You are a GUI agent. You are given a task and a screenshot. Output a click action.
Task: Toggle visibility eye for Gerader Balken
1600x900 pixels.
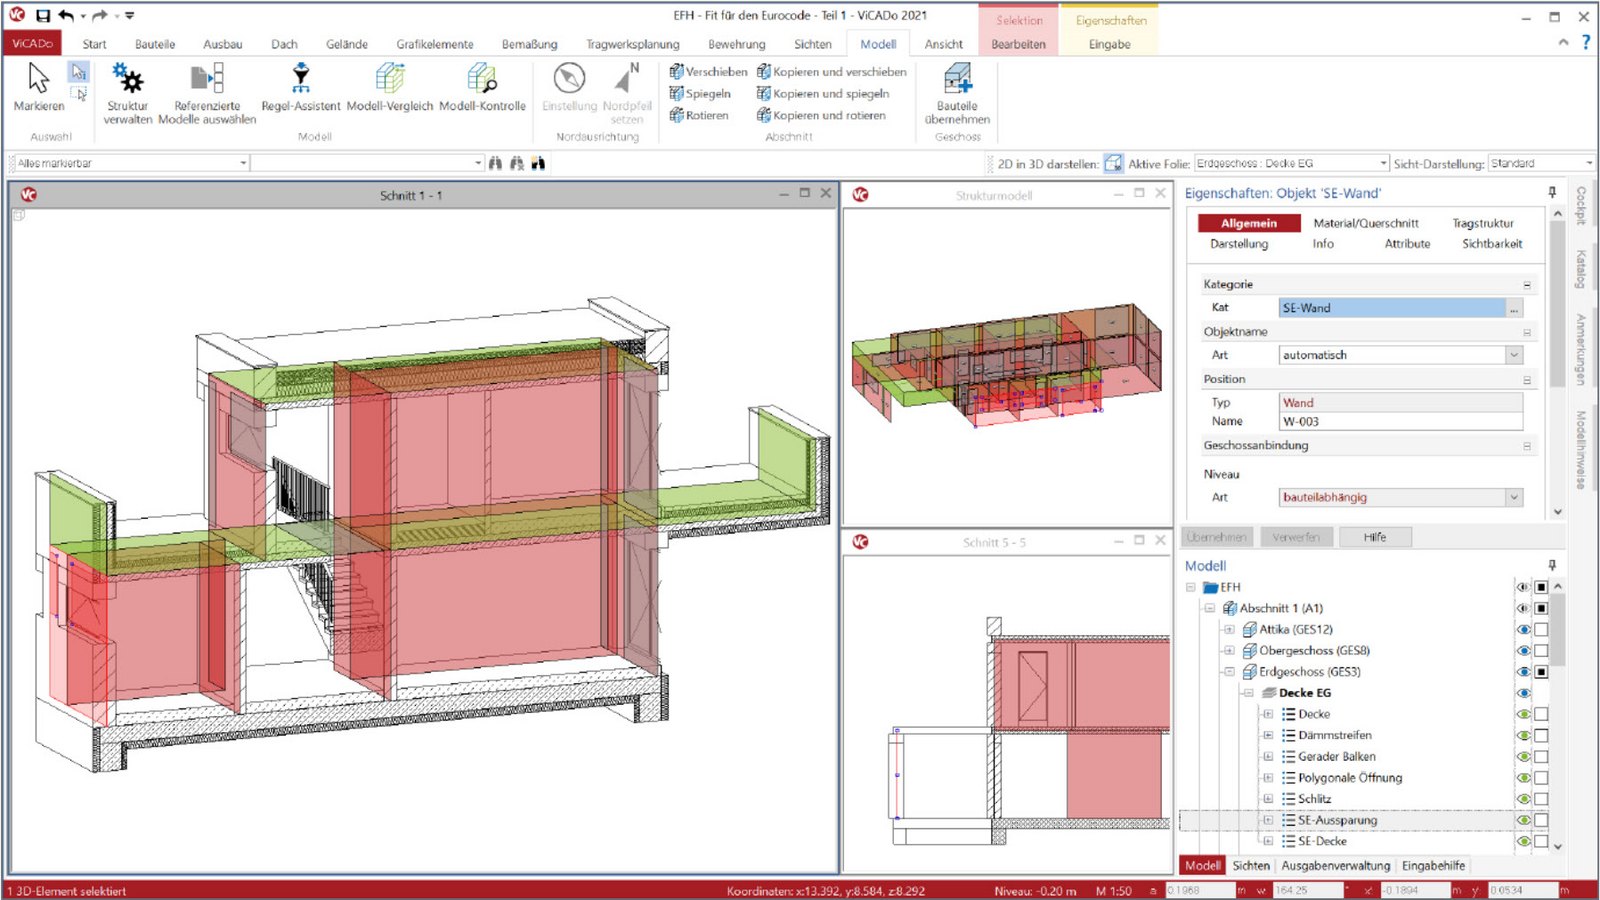[1523, 757]
